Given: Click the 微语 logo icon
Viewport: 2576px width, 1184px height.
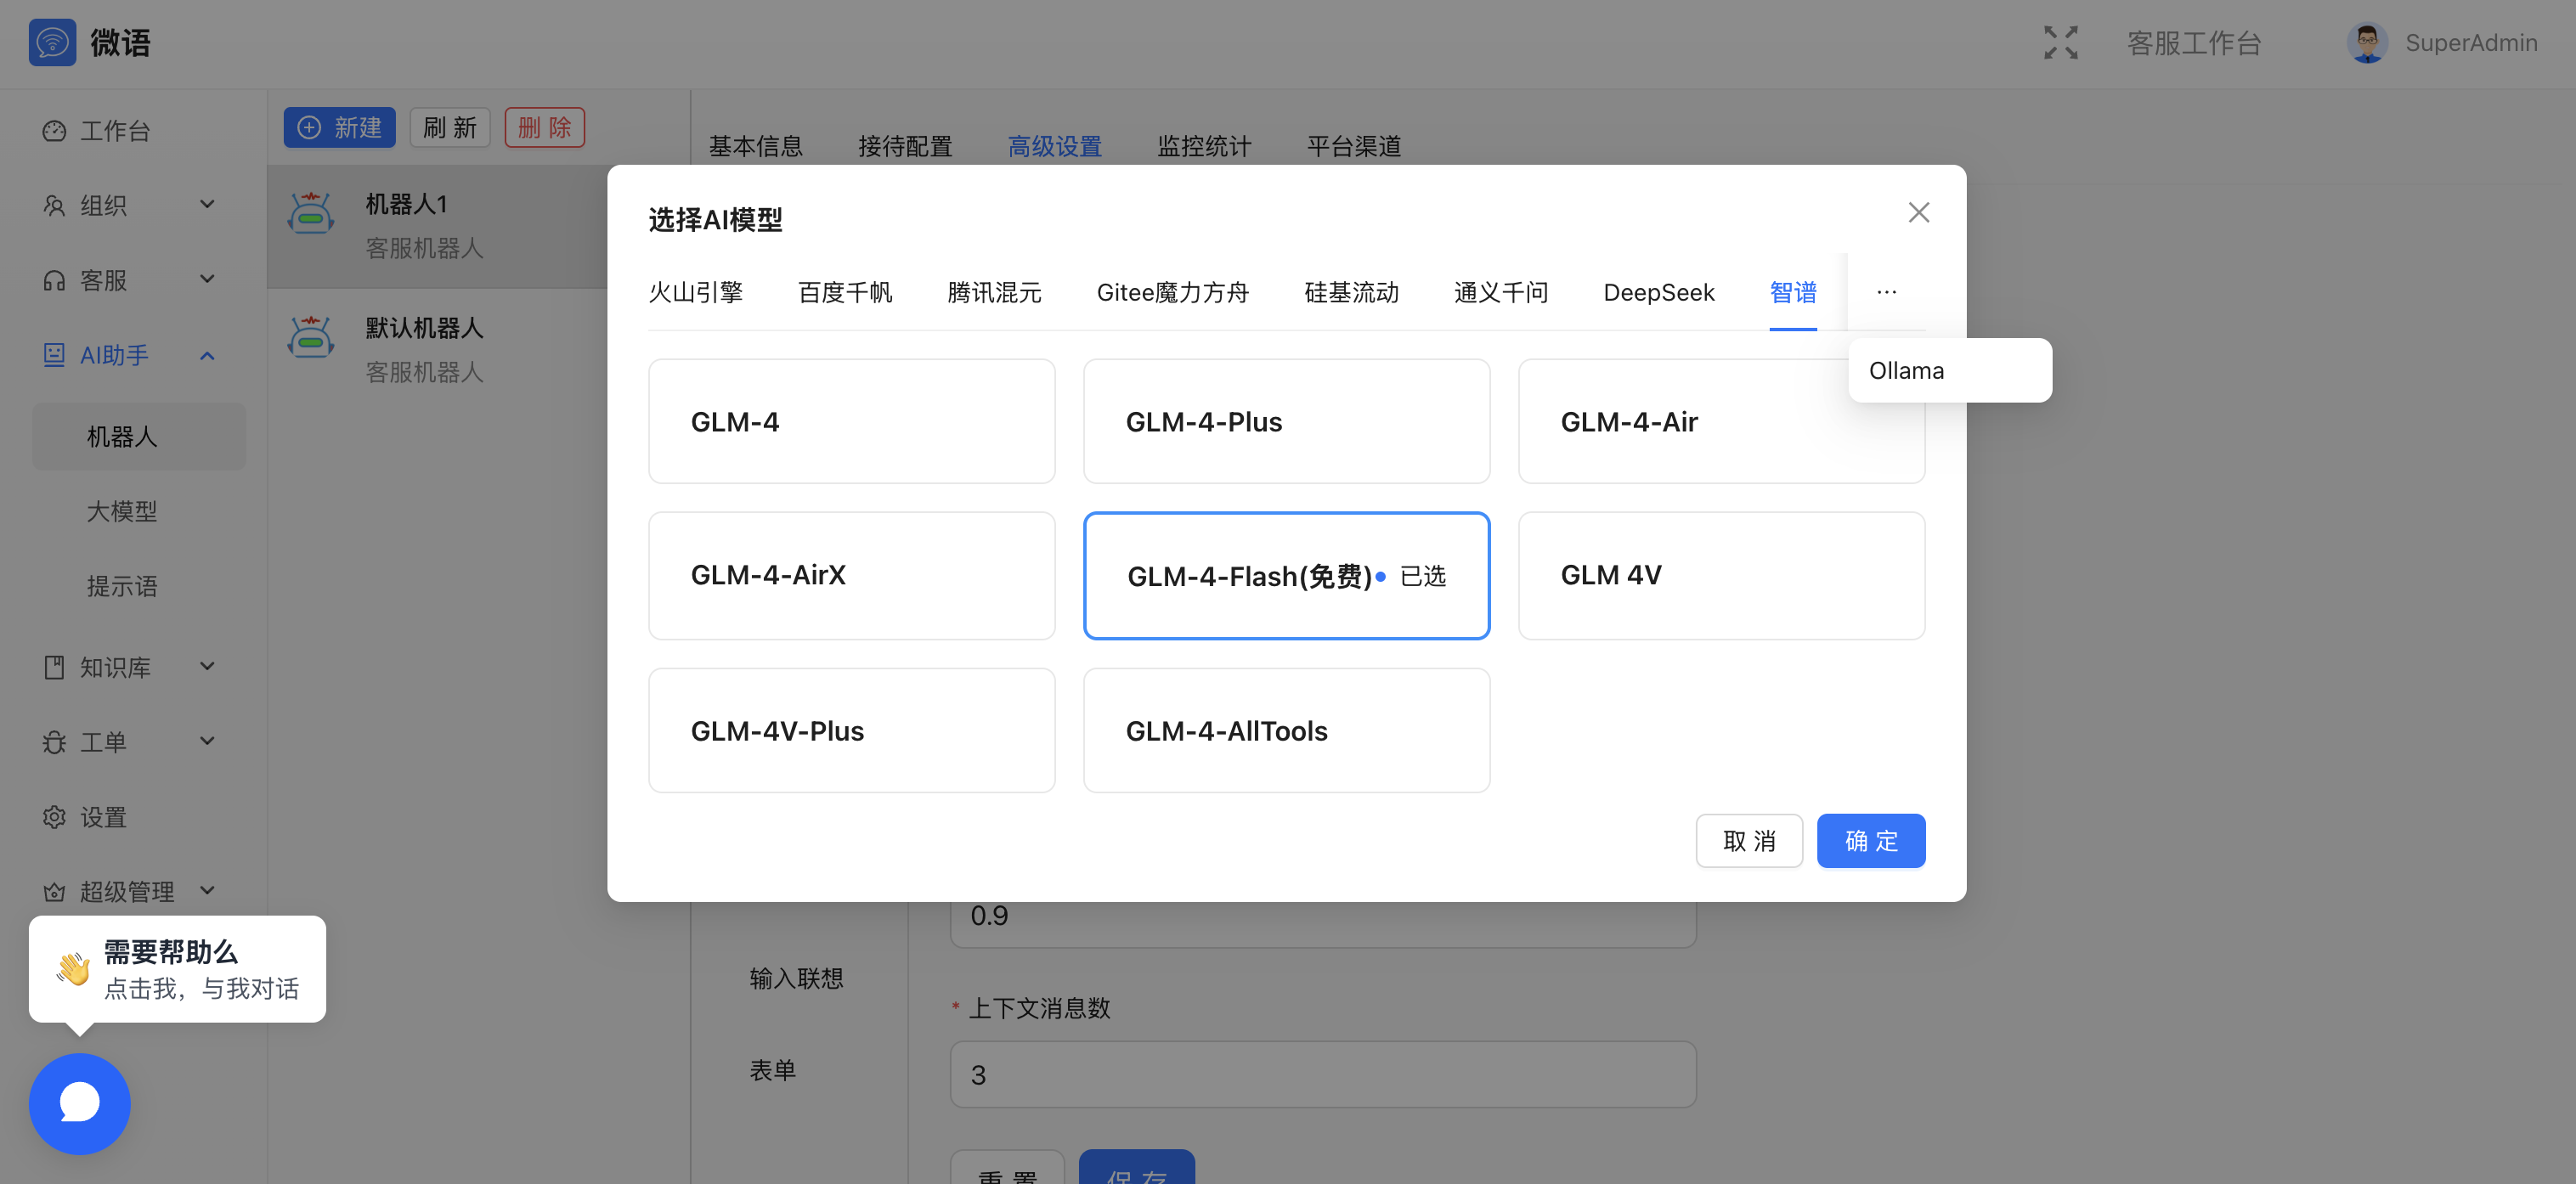Looking at the screenshot, I should 52,42.
